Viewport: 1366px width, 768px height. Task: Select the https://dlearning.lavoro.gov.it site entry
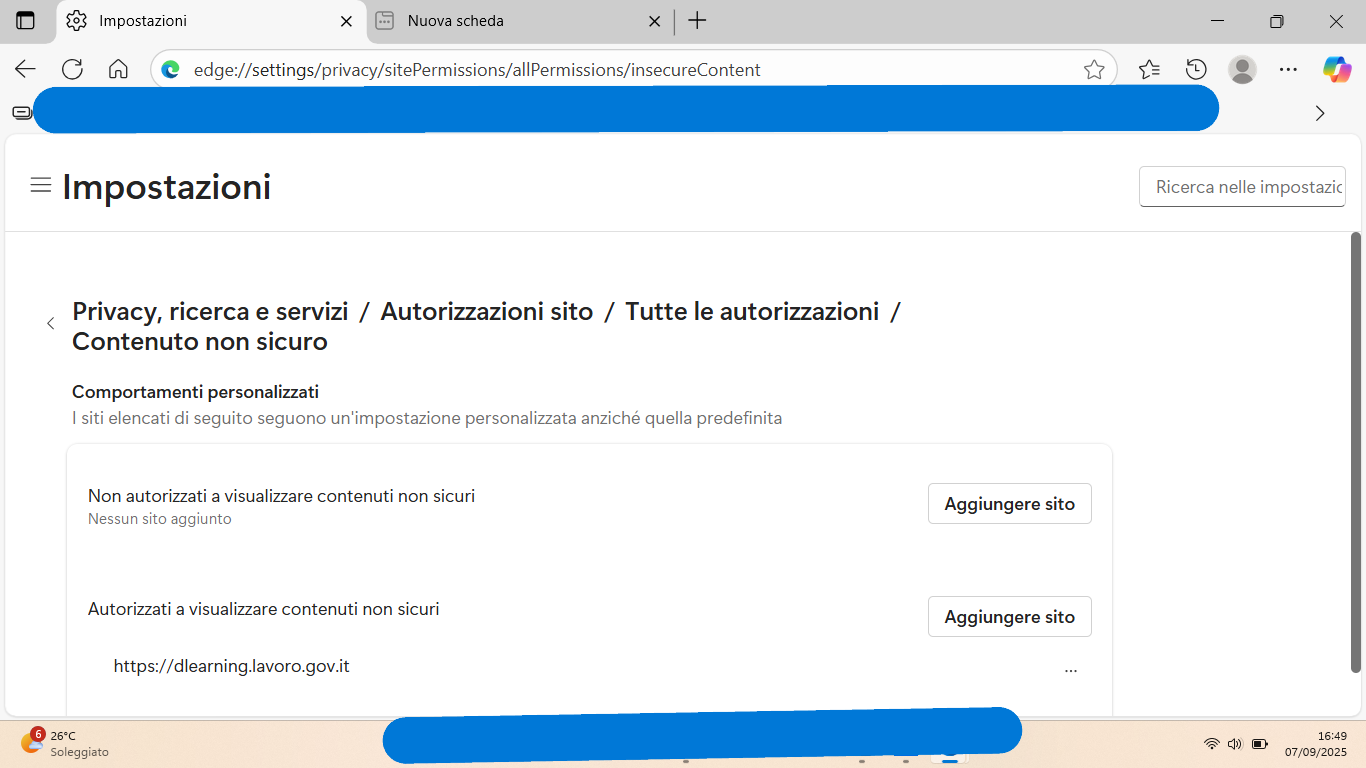tap(232, 666)
